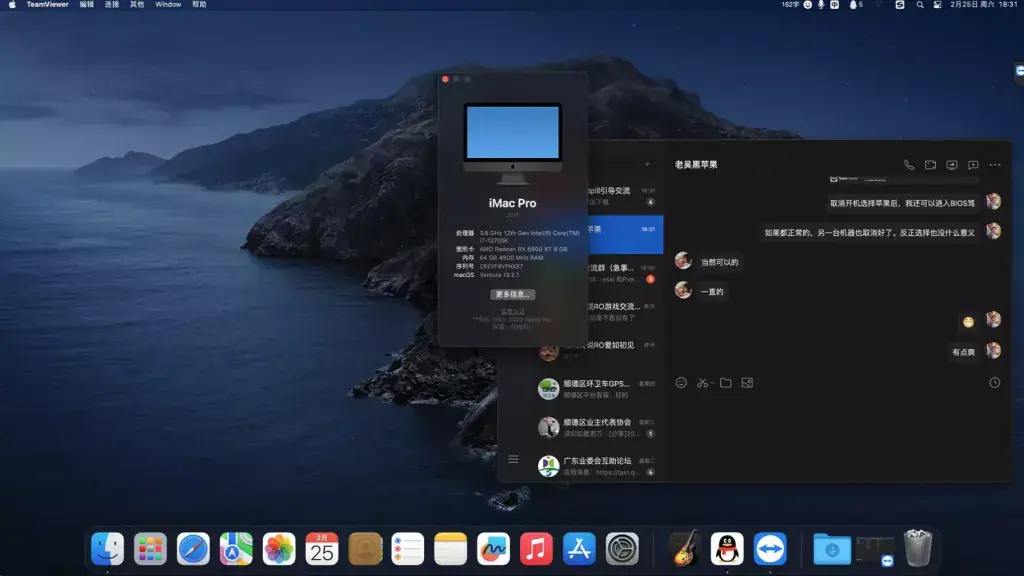Open Music from the Dock
The width and height of the screenshot is (1024, 576).
pyautogui.click(x=536, y=549)
